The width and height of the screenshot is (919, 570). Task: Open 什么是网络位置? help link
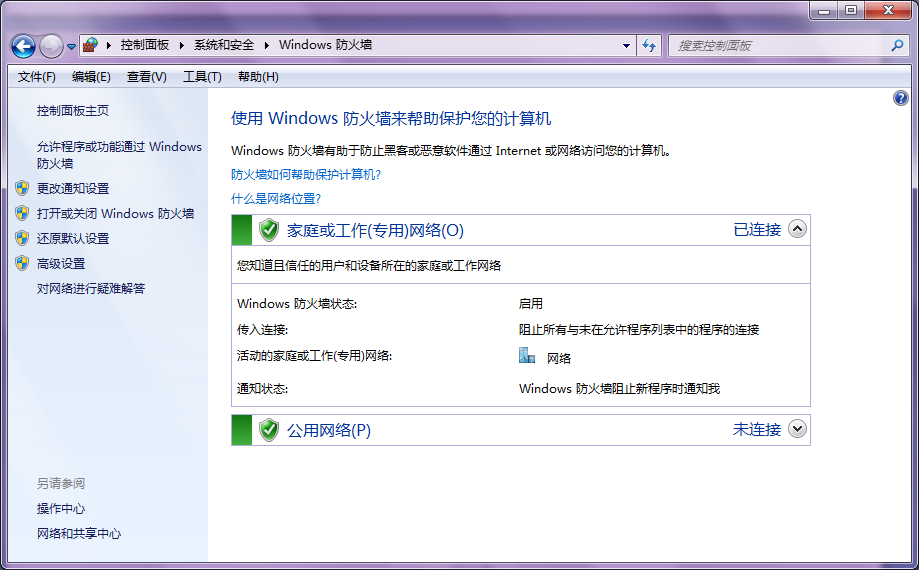point(276,198)
